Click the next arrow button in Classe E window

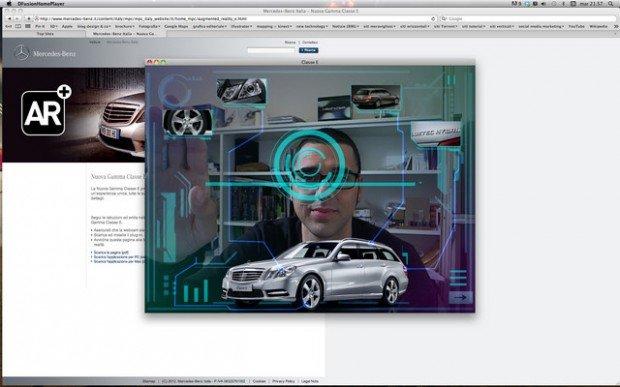(461, 298)
